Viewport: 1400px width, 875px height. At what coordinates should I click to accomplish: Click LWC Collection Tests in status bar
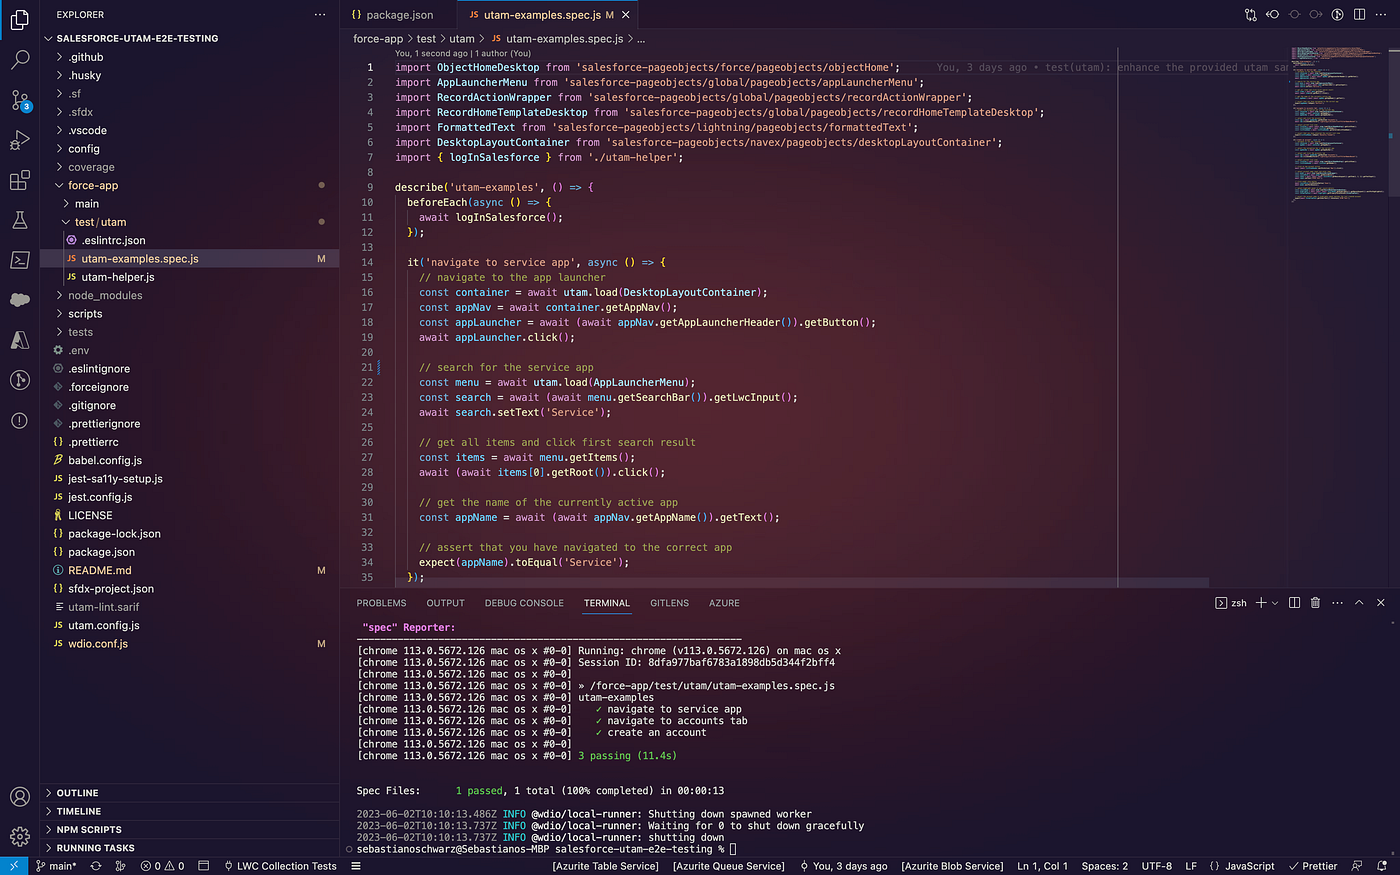[x=280, y=866]
